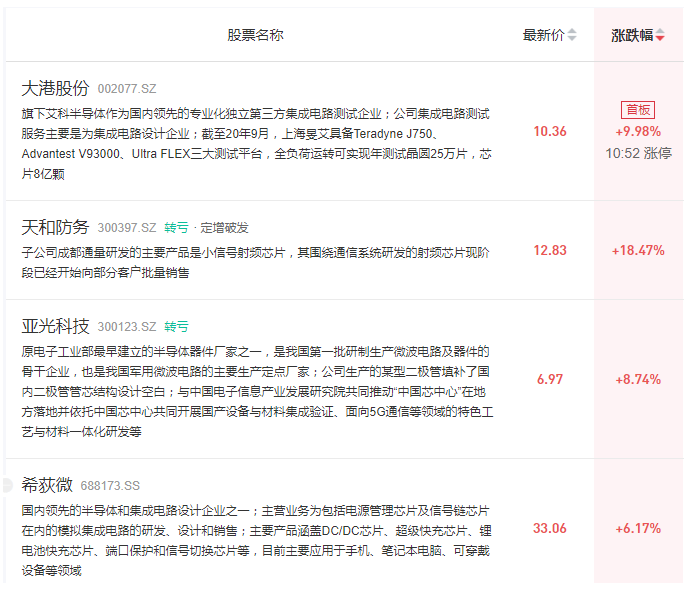Click 希荻微 description about 模拟集成电路
The image size is (685, 590).
click(x=257, y=541)
